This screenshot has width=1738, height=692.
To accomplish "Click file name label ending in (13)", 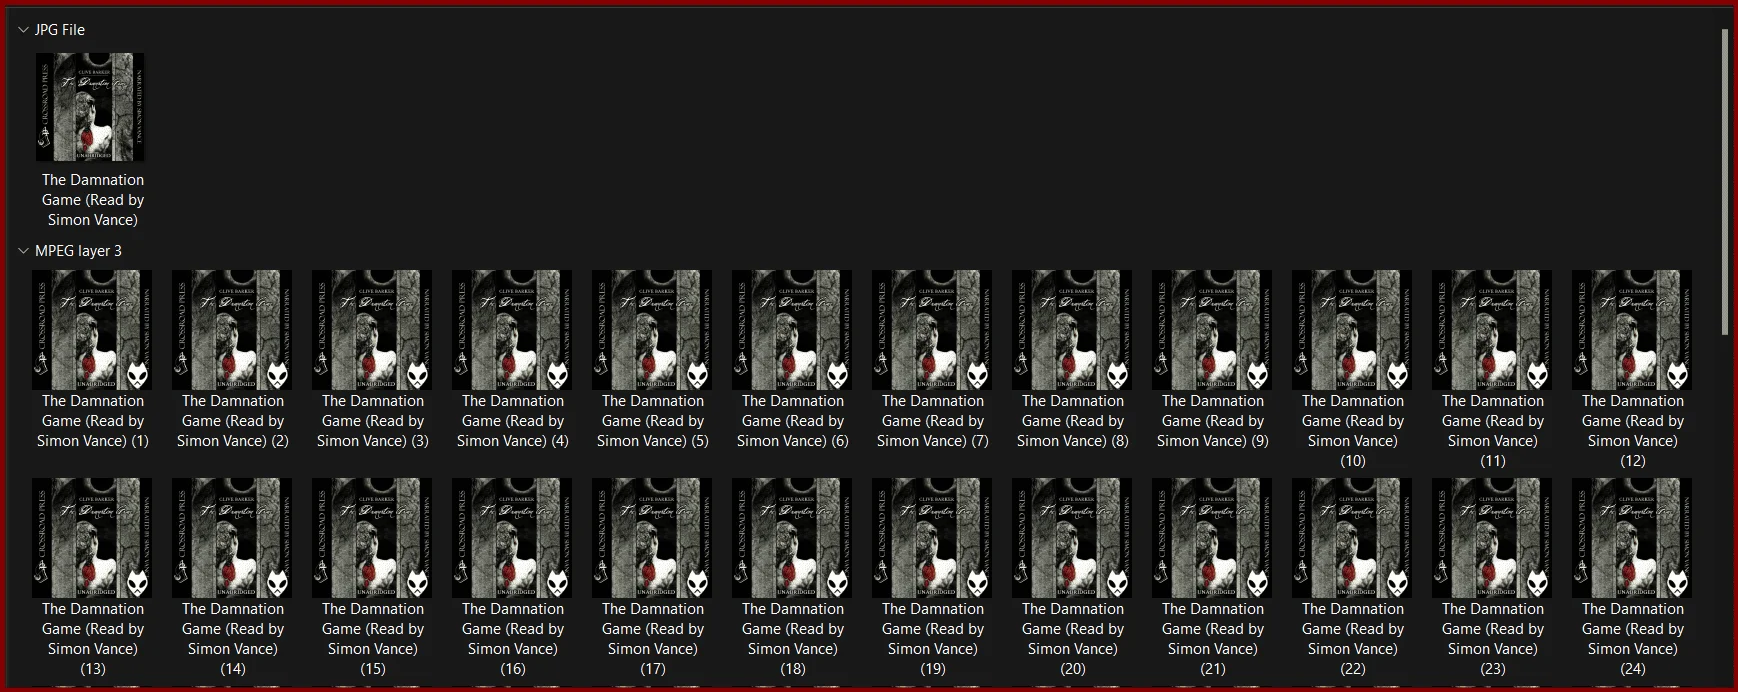I will (93, 639).
